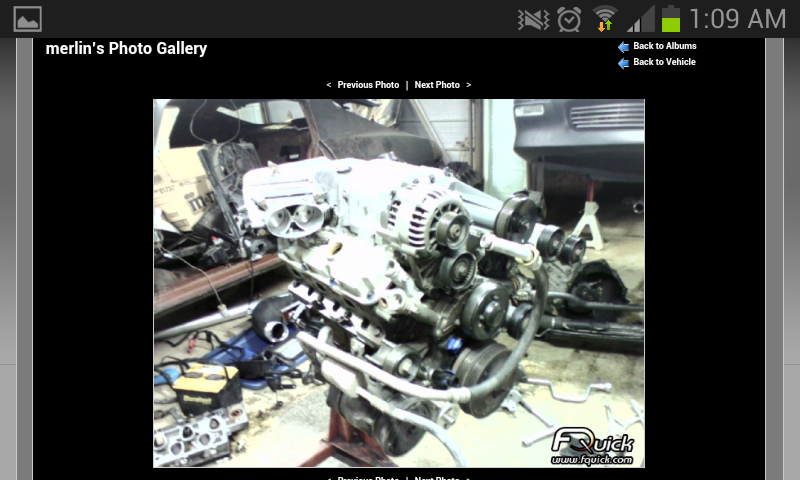Go to Next Photo above the image

437,85
